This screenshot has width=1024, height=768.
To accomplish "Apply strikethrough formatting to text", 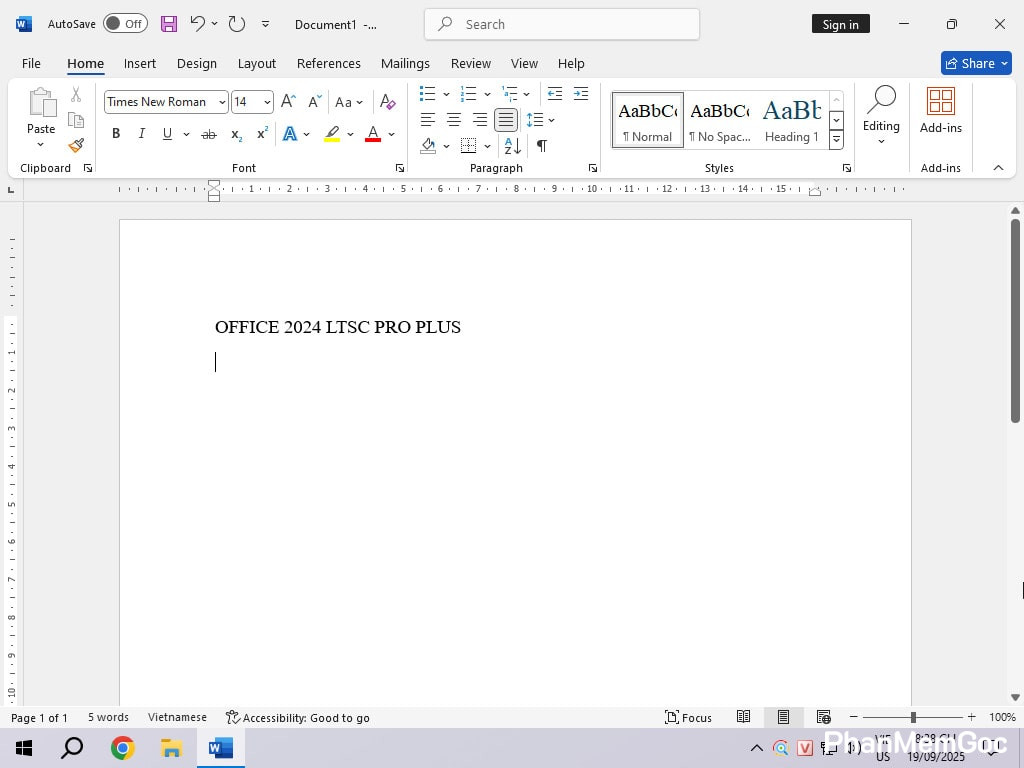I will coord(208,134).
